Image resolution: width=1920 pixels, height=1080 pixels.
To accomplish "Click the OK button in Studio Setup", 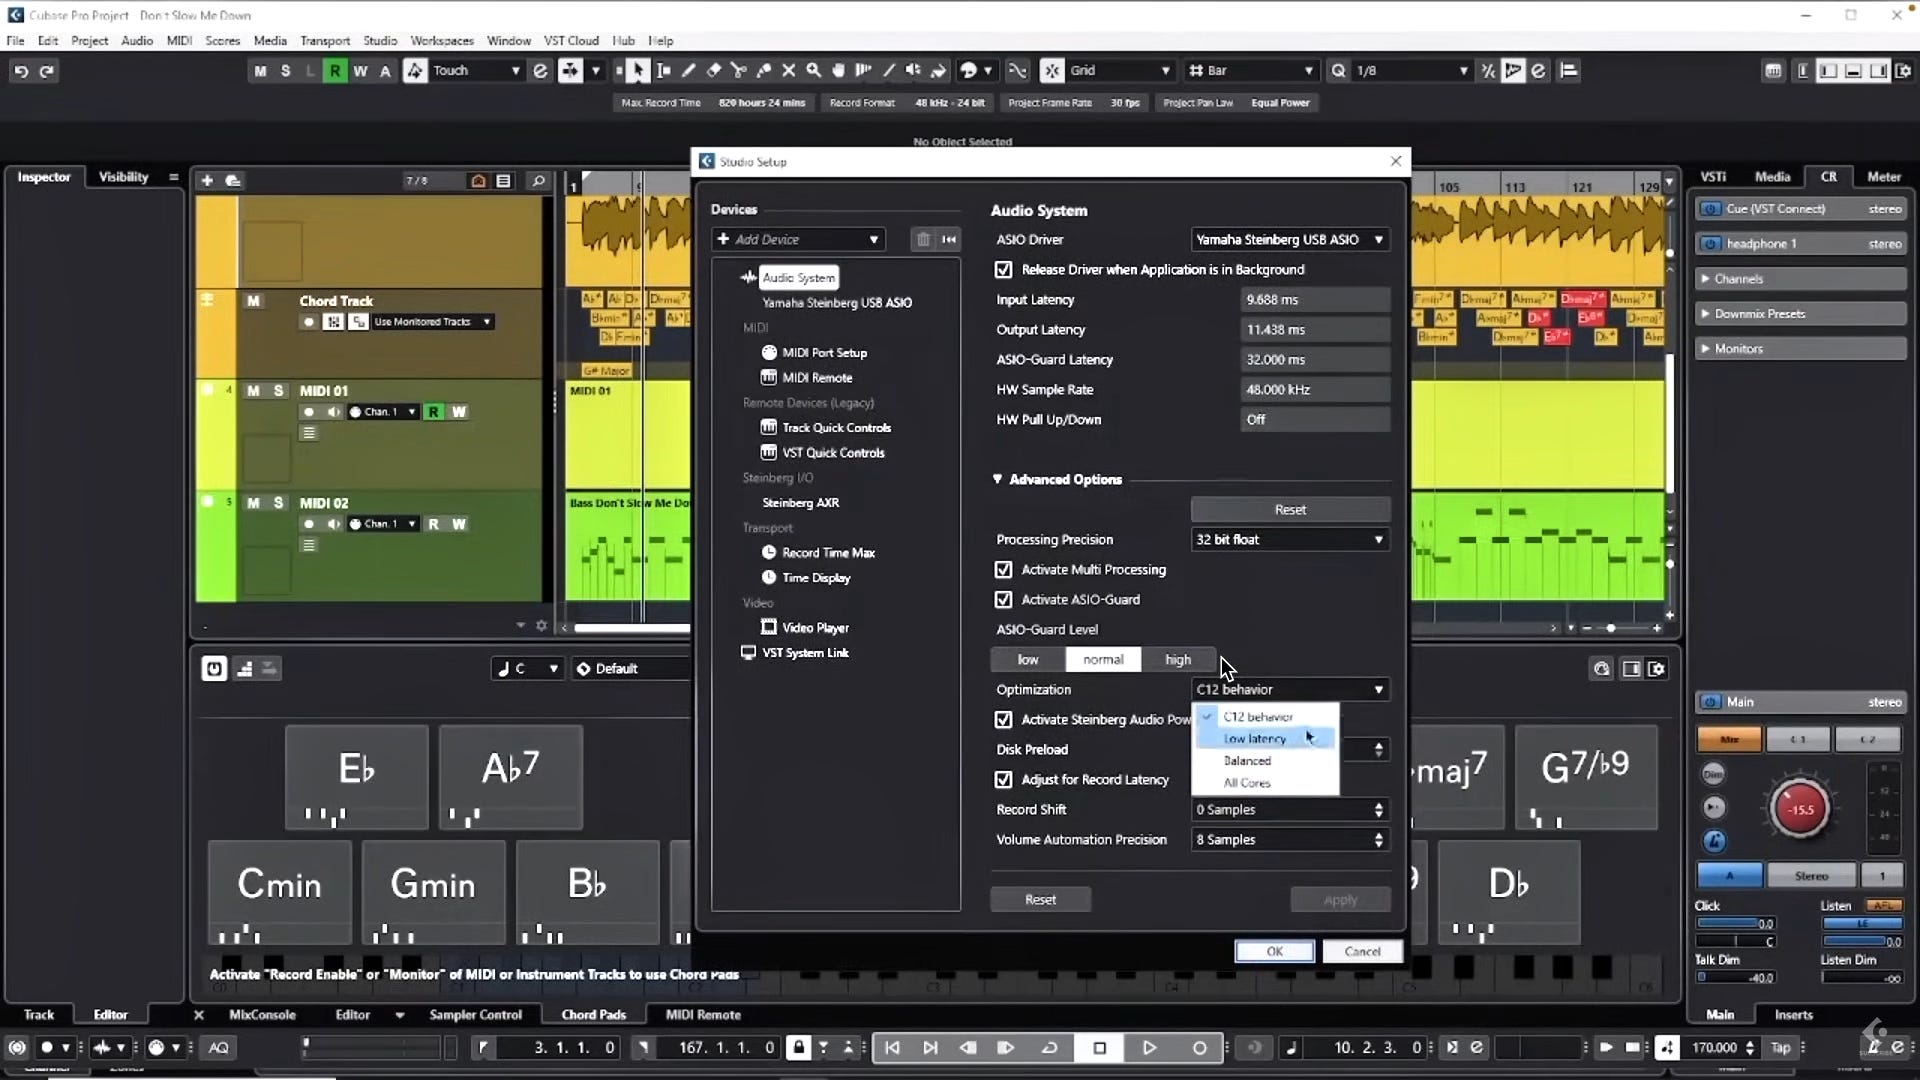I will pyautogui.click(x=1274, y=951).
